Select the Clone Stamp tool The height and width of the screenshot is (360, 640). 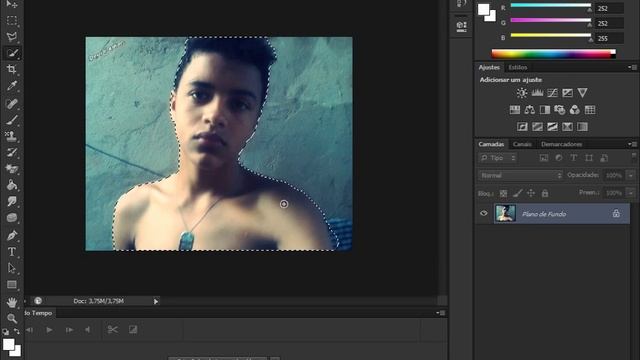point(12,136)
